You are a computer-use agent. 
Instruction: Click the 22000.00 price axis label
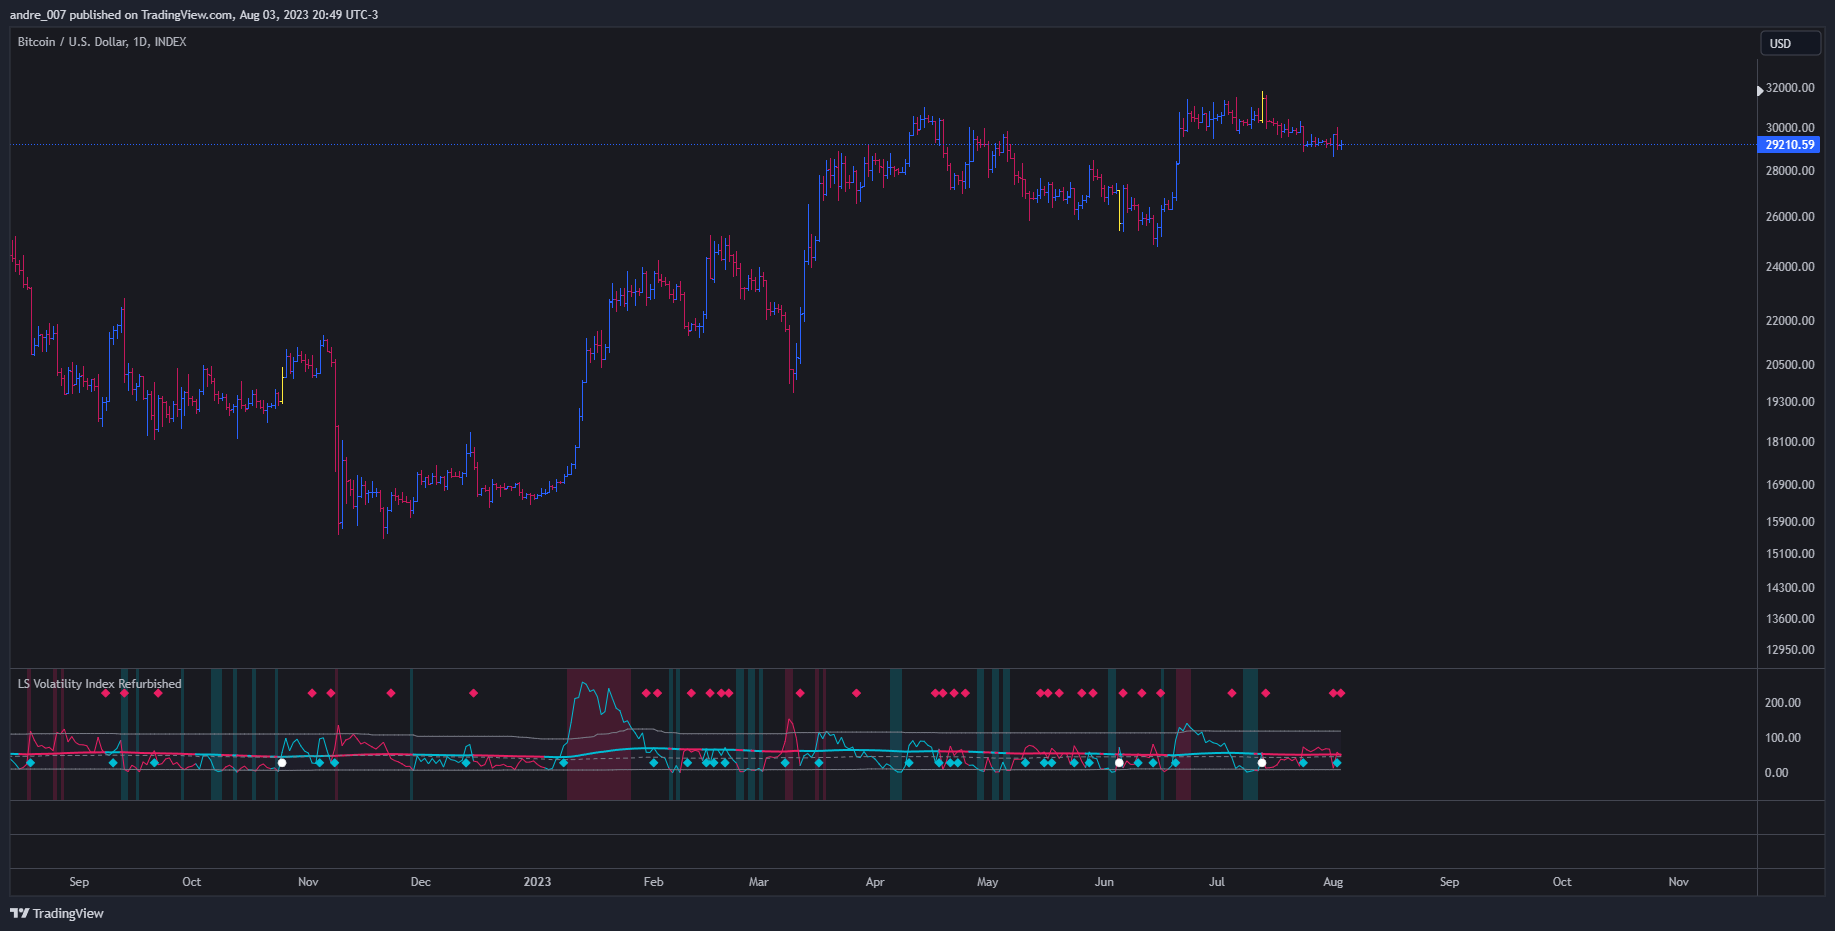click(x=1790, y=321)
